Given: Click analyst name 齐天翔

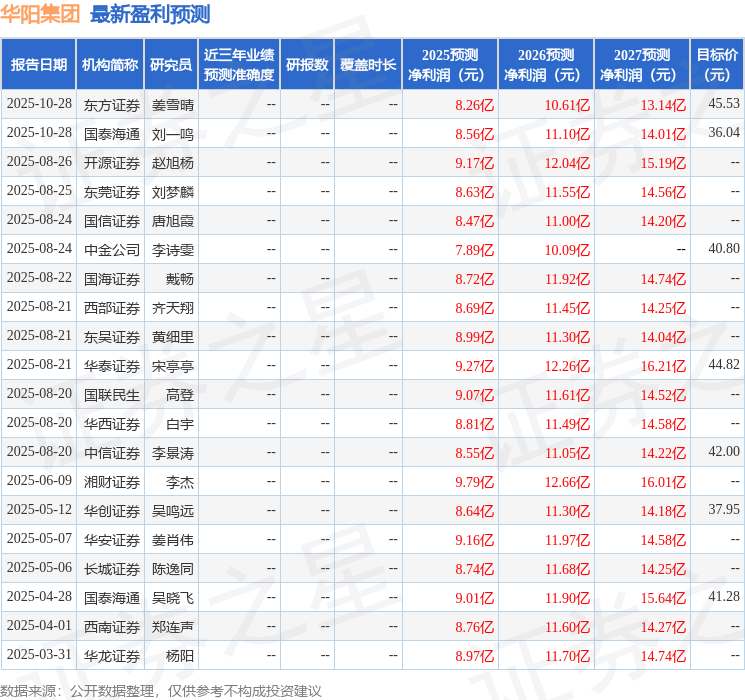Looking at the screenshot, I should tap(172, 308).
